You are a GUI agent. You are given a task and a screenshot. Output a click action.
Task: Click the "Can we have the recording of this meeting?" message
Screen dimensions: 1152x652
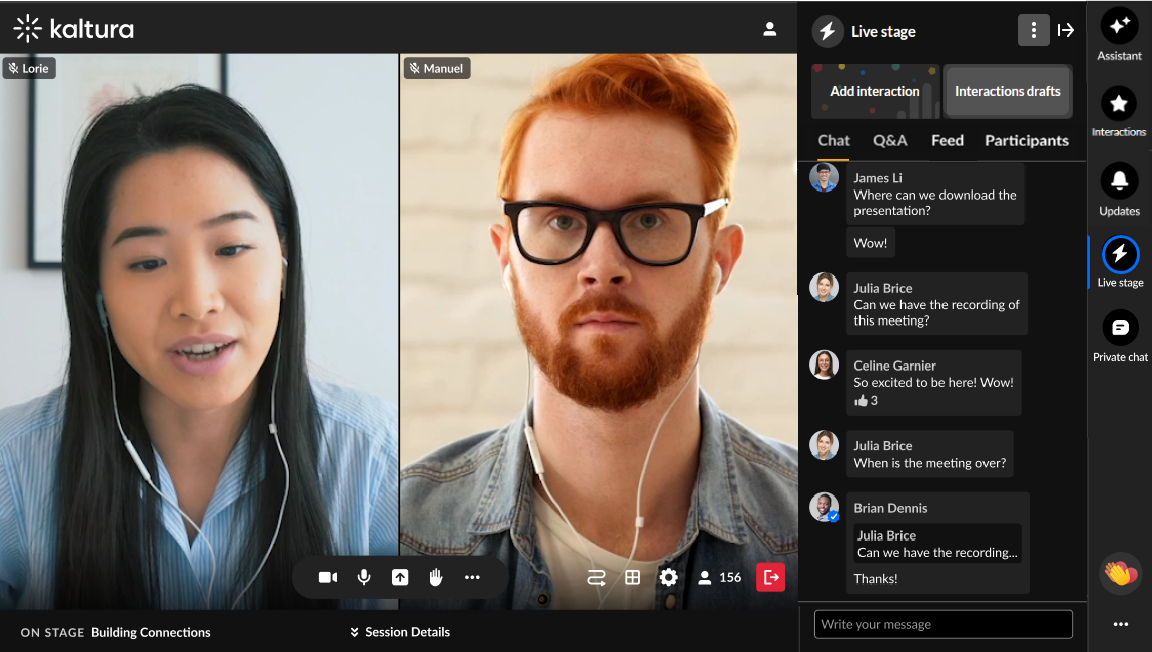pos(937,304)
